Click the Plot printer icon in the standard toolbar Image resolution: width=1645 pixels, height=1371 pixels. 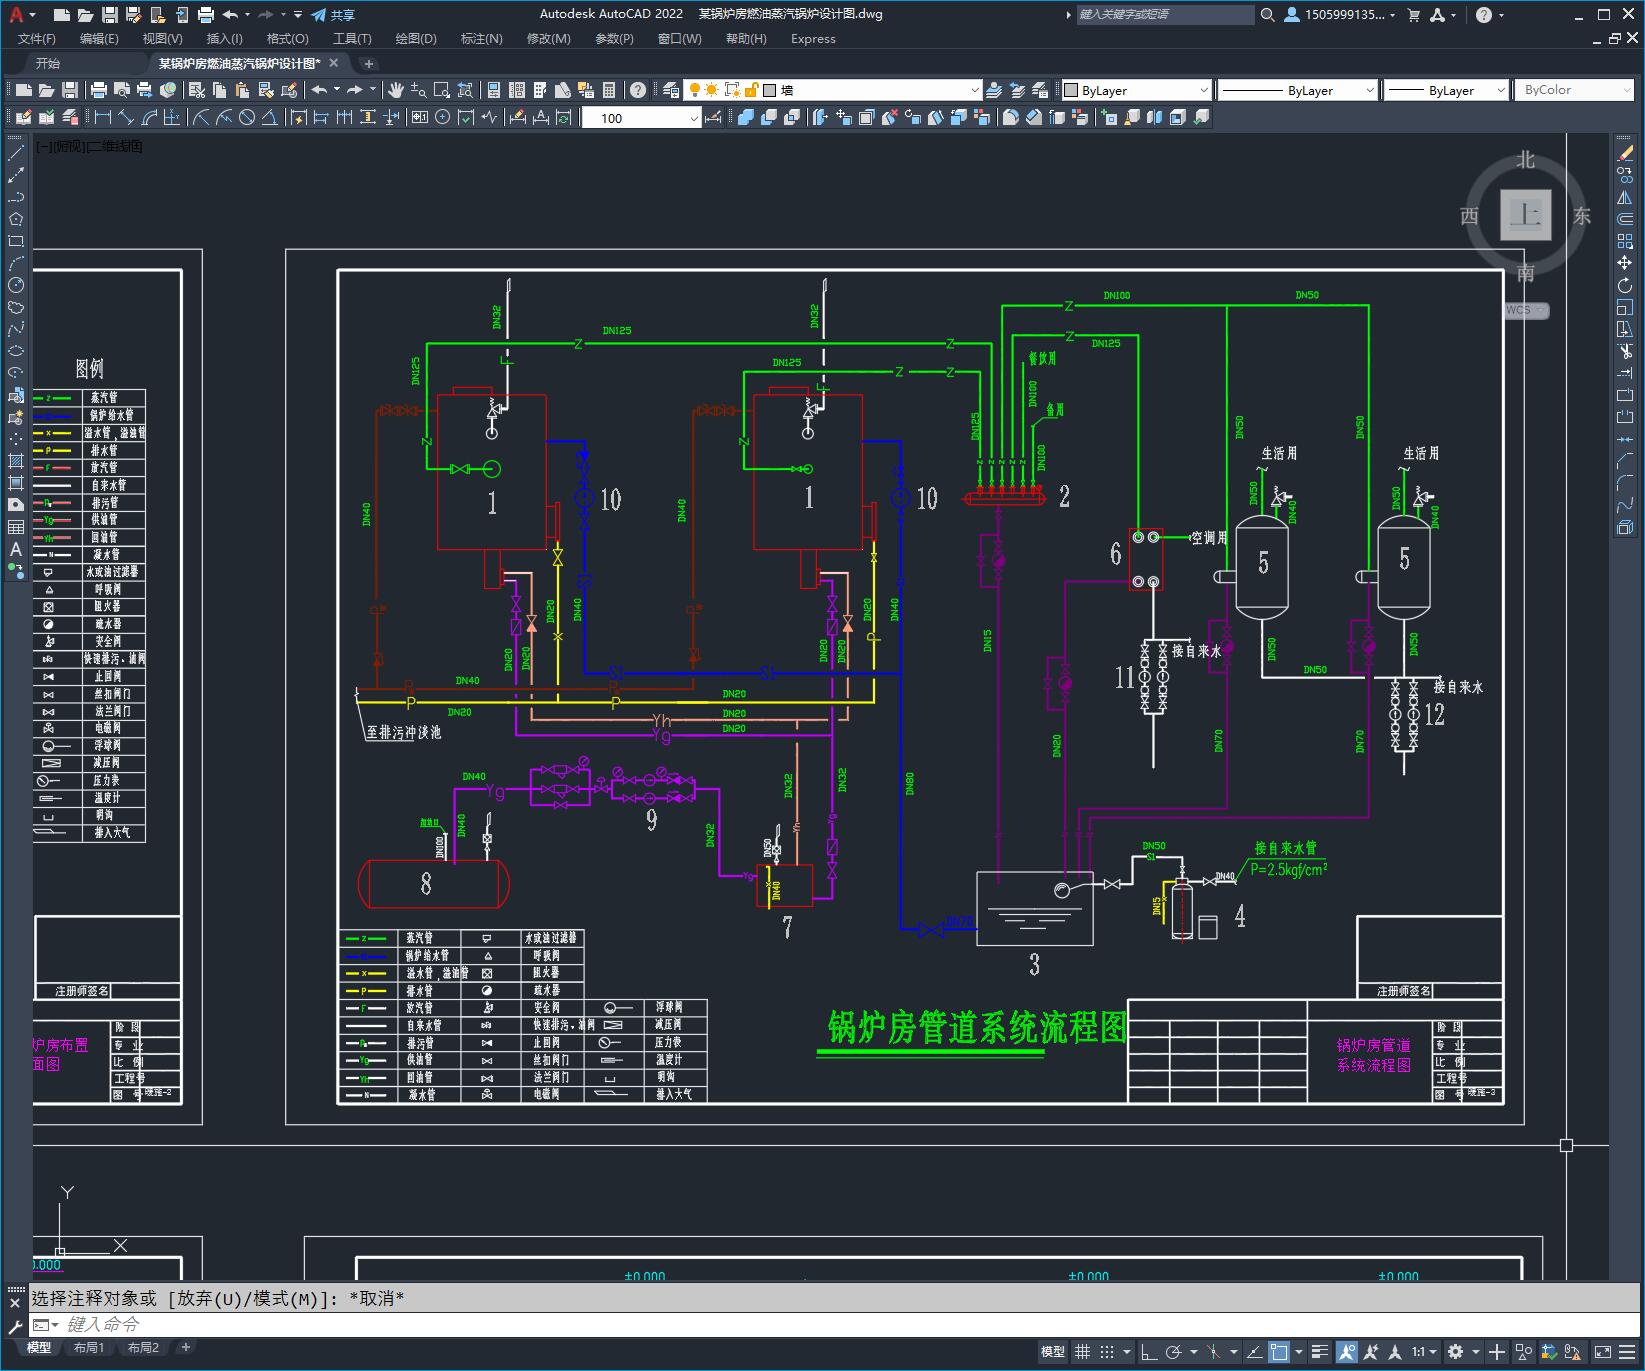(x=99, y=90)
